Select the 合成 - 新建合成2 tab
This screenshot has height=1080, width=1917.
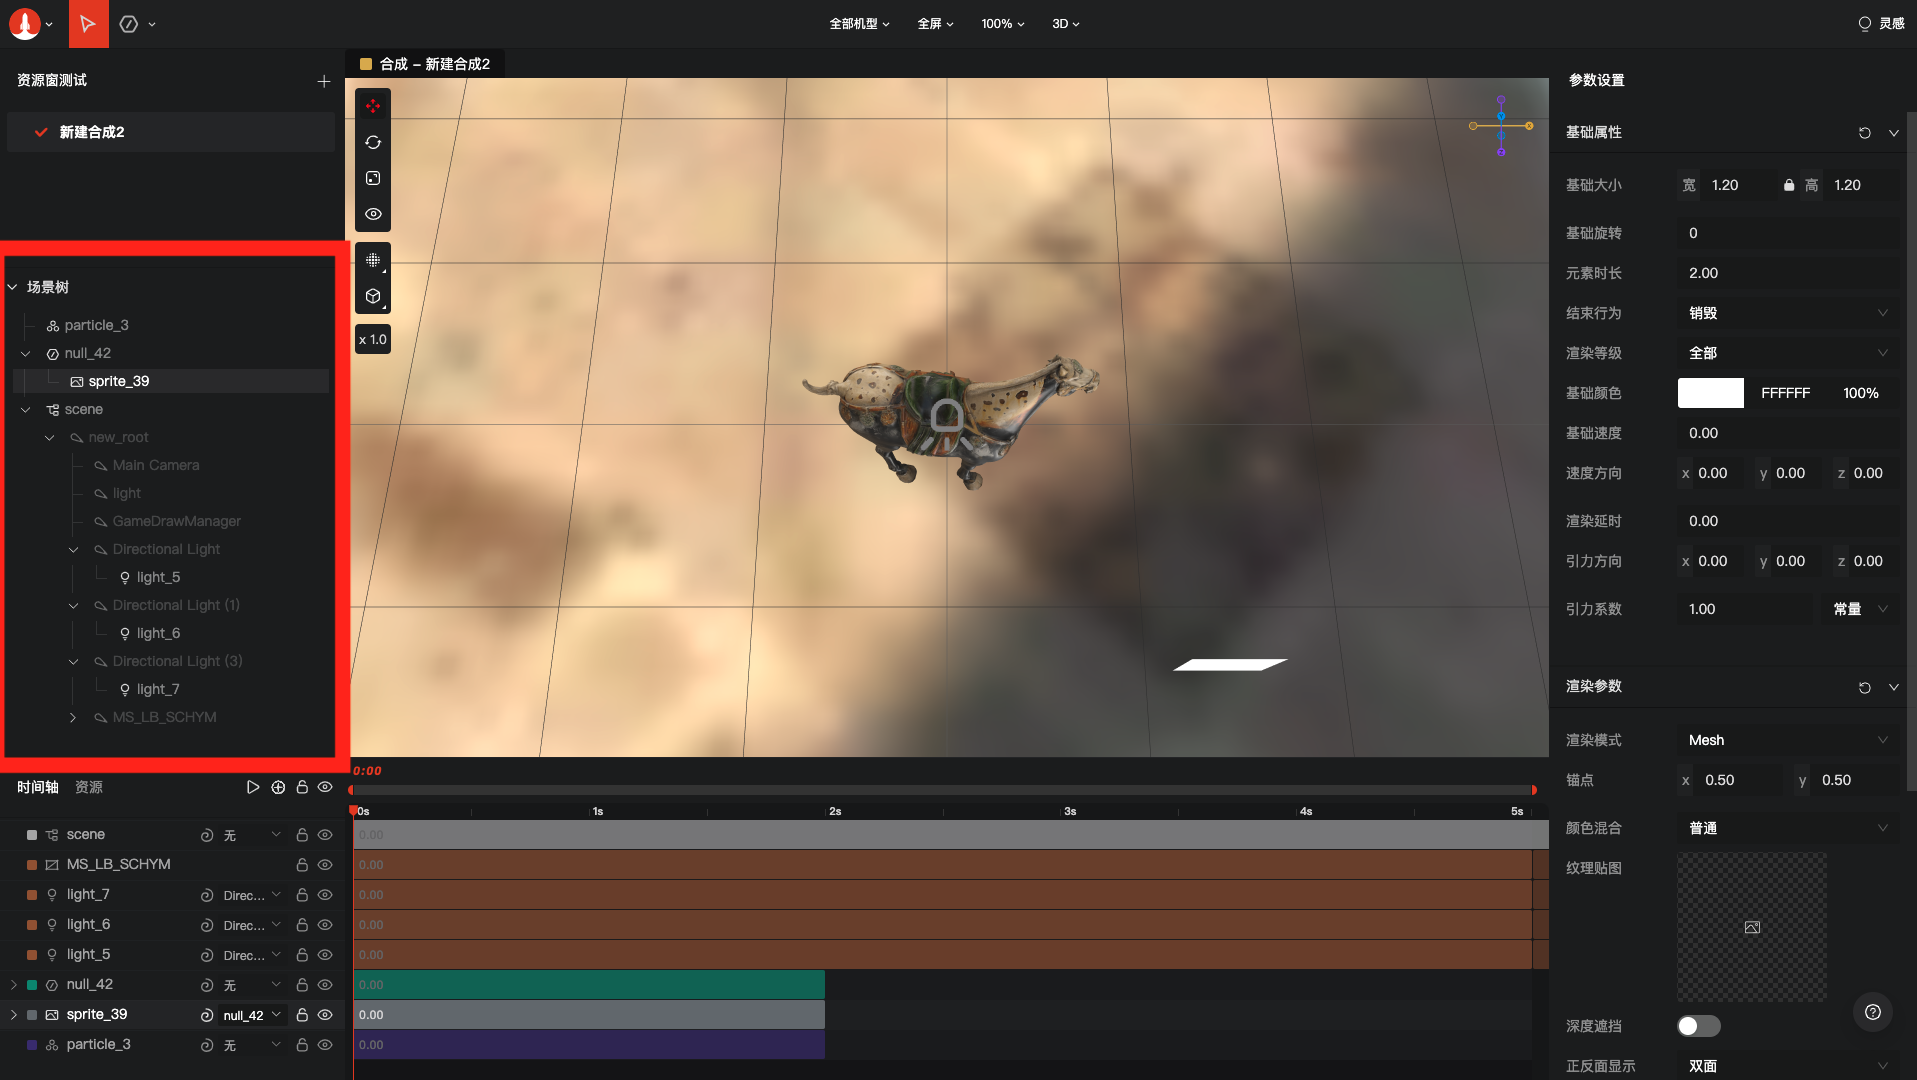pos(426,64)
